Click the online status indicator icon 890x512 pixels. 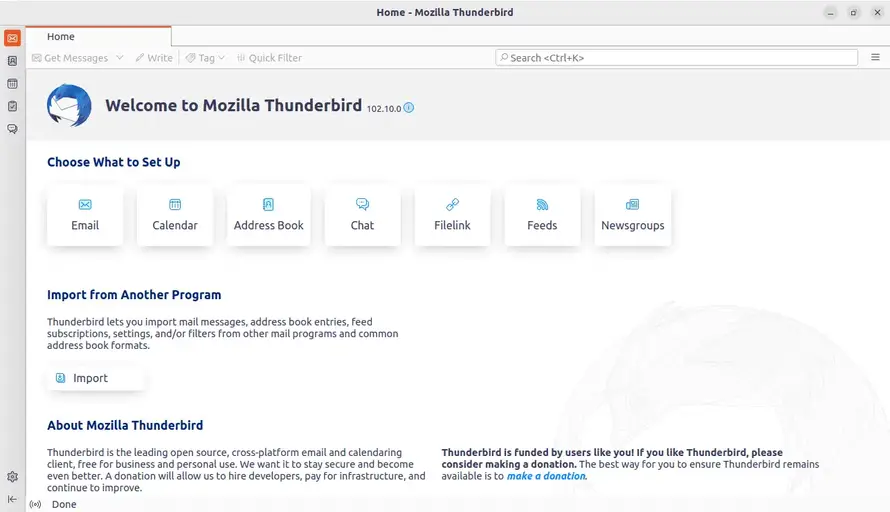pos(35,504)
